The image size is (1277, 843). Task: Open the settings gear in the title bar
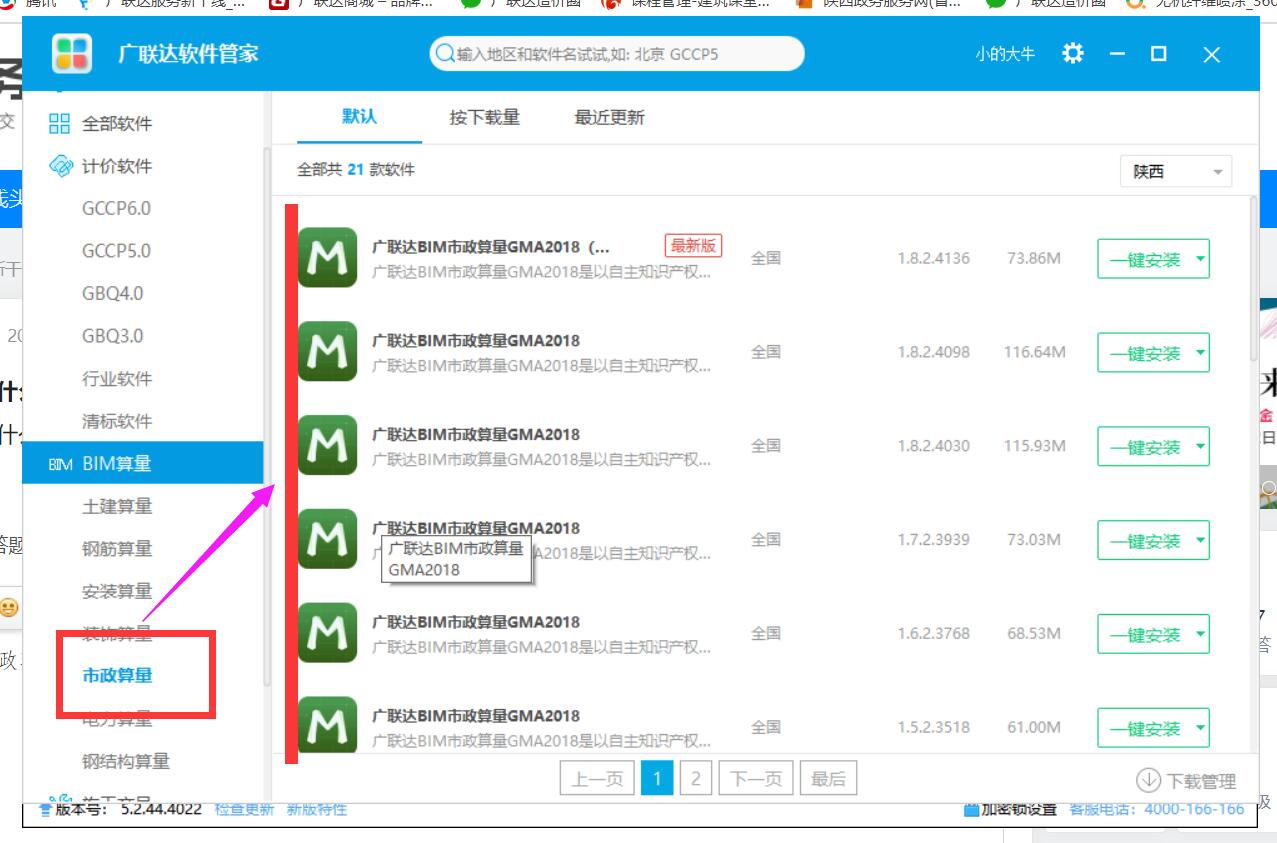[x=1073, y=53]
